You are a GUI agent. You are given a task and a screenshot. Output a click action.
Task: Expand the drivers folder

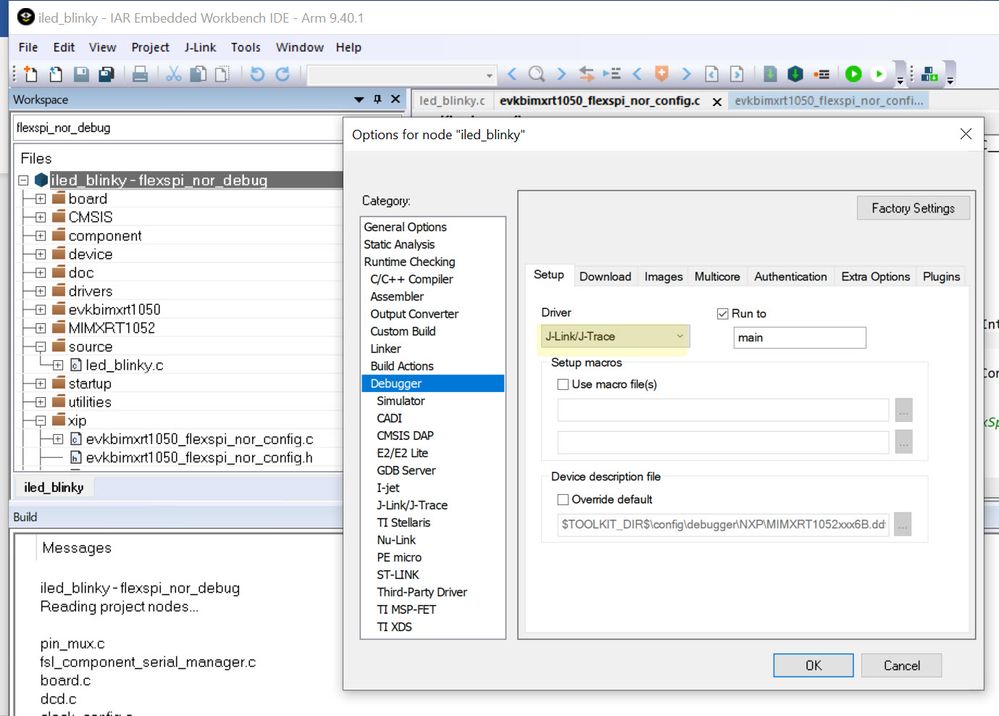point(41,291)
